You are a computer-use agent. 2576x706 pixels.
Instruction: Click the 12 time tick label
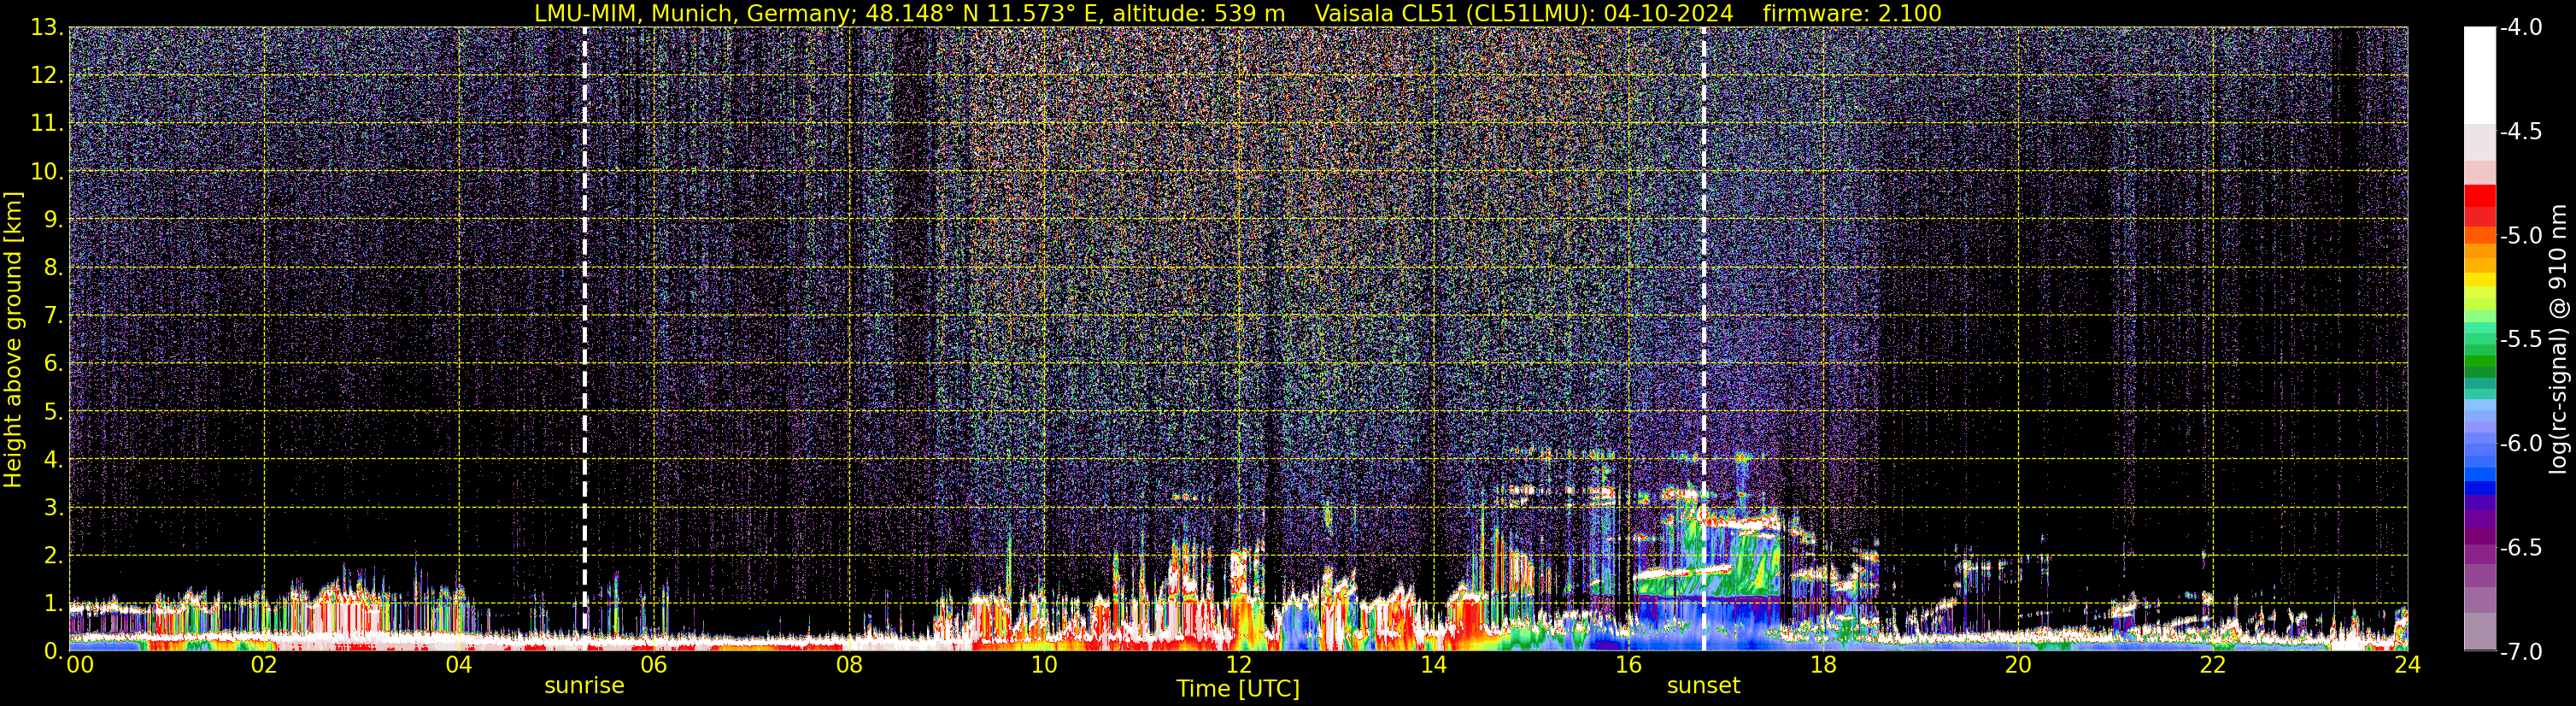click(1239, 665)
